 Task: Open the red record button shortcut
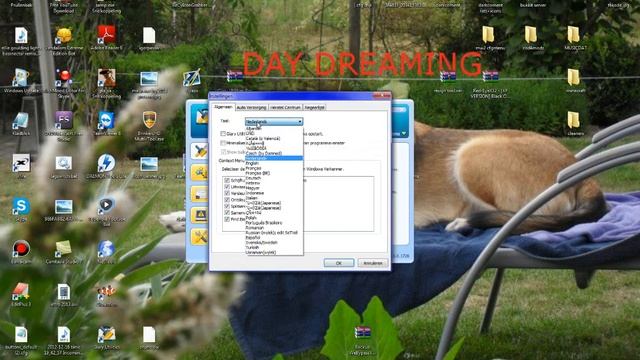[21, 249]
